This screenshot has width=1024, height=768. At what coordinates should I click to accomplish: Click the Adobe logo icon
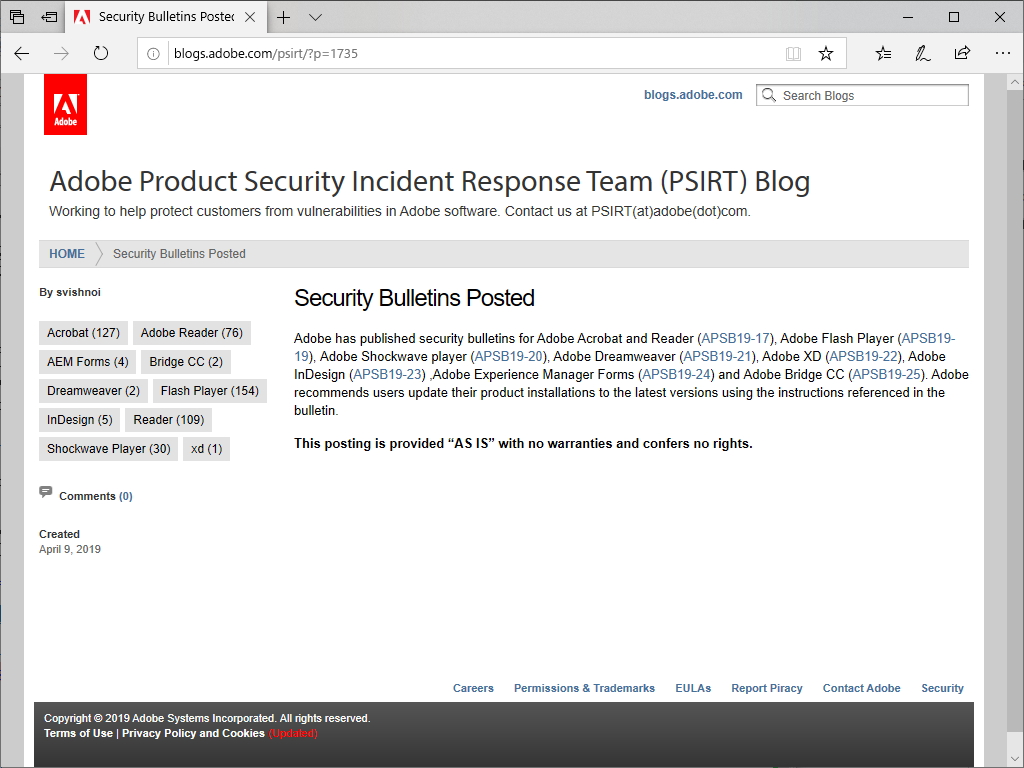click(65, 104)
